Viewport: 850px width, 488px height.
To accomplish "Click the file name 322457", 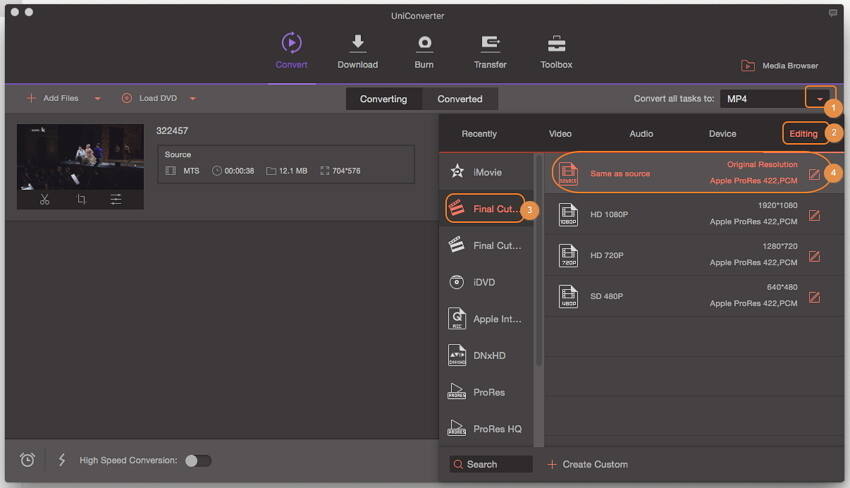I will point(172,131).
